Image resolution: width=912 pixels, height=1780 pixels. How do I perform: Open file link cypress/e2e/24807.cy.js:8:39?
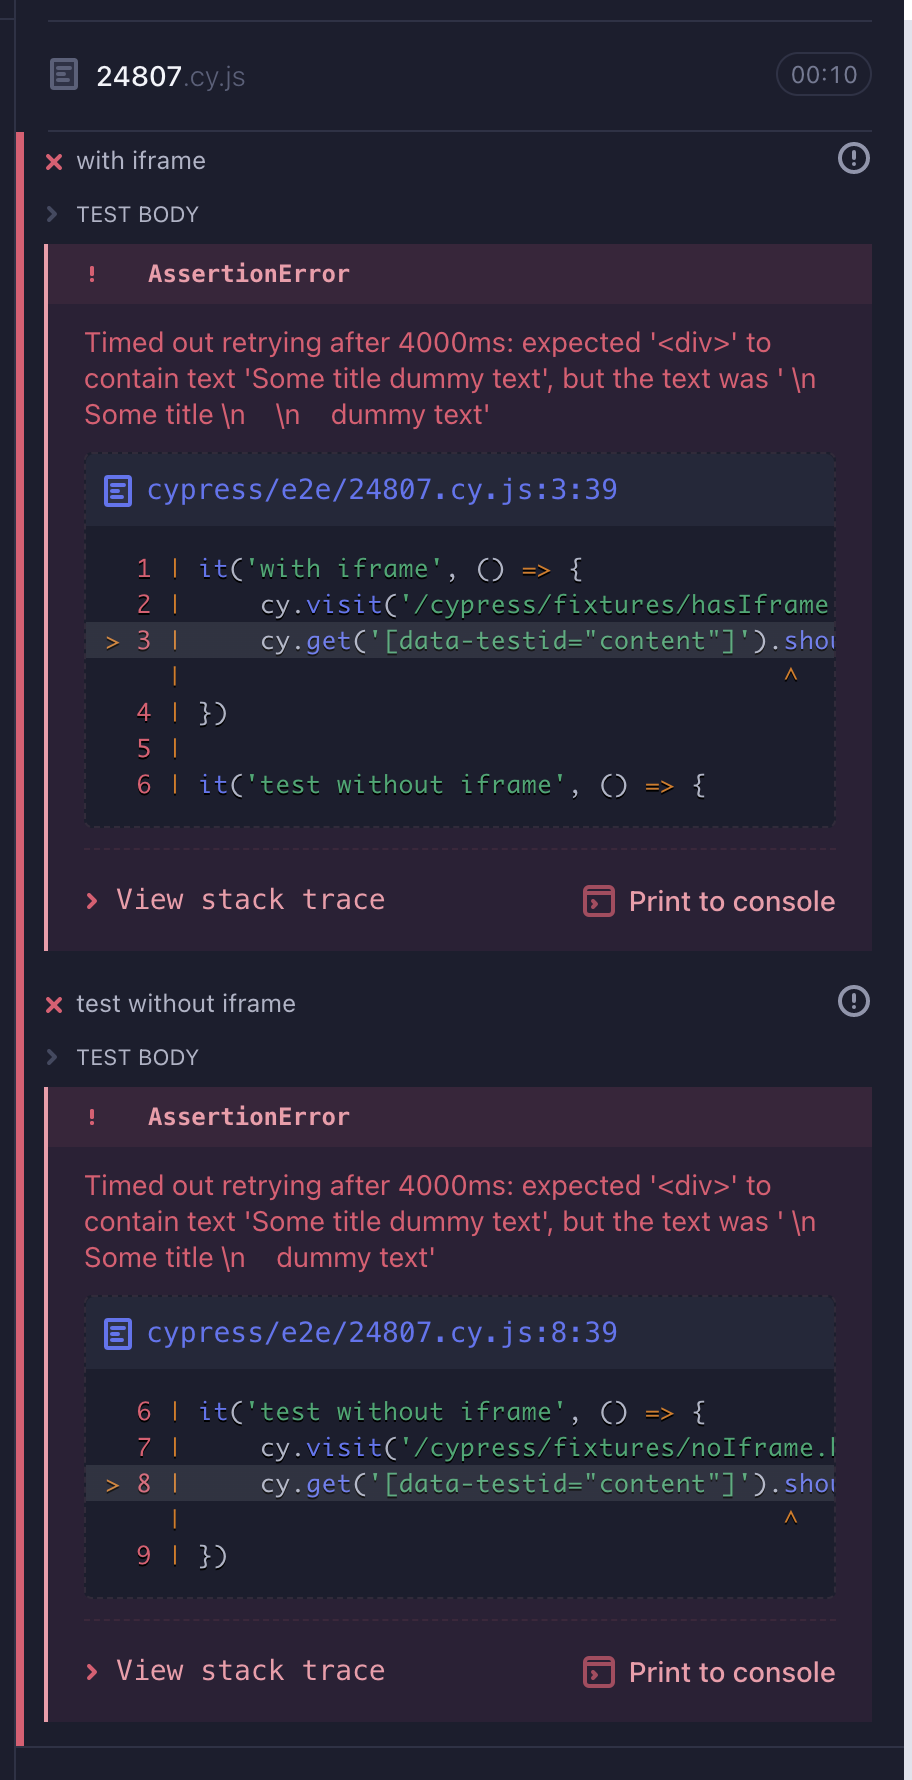pos(383,1332)
